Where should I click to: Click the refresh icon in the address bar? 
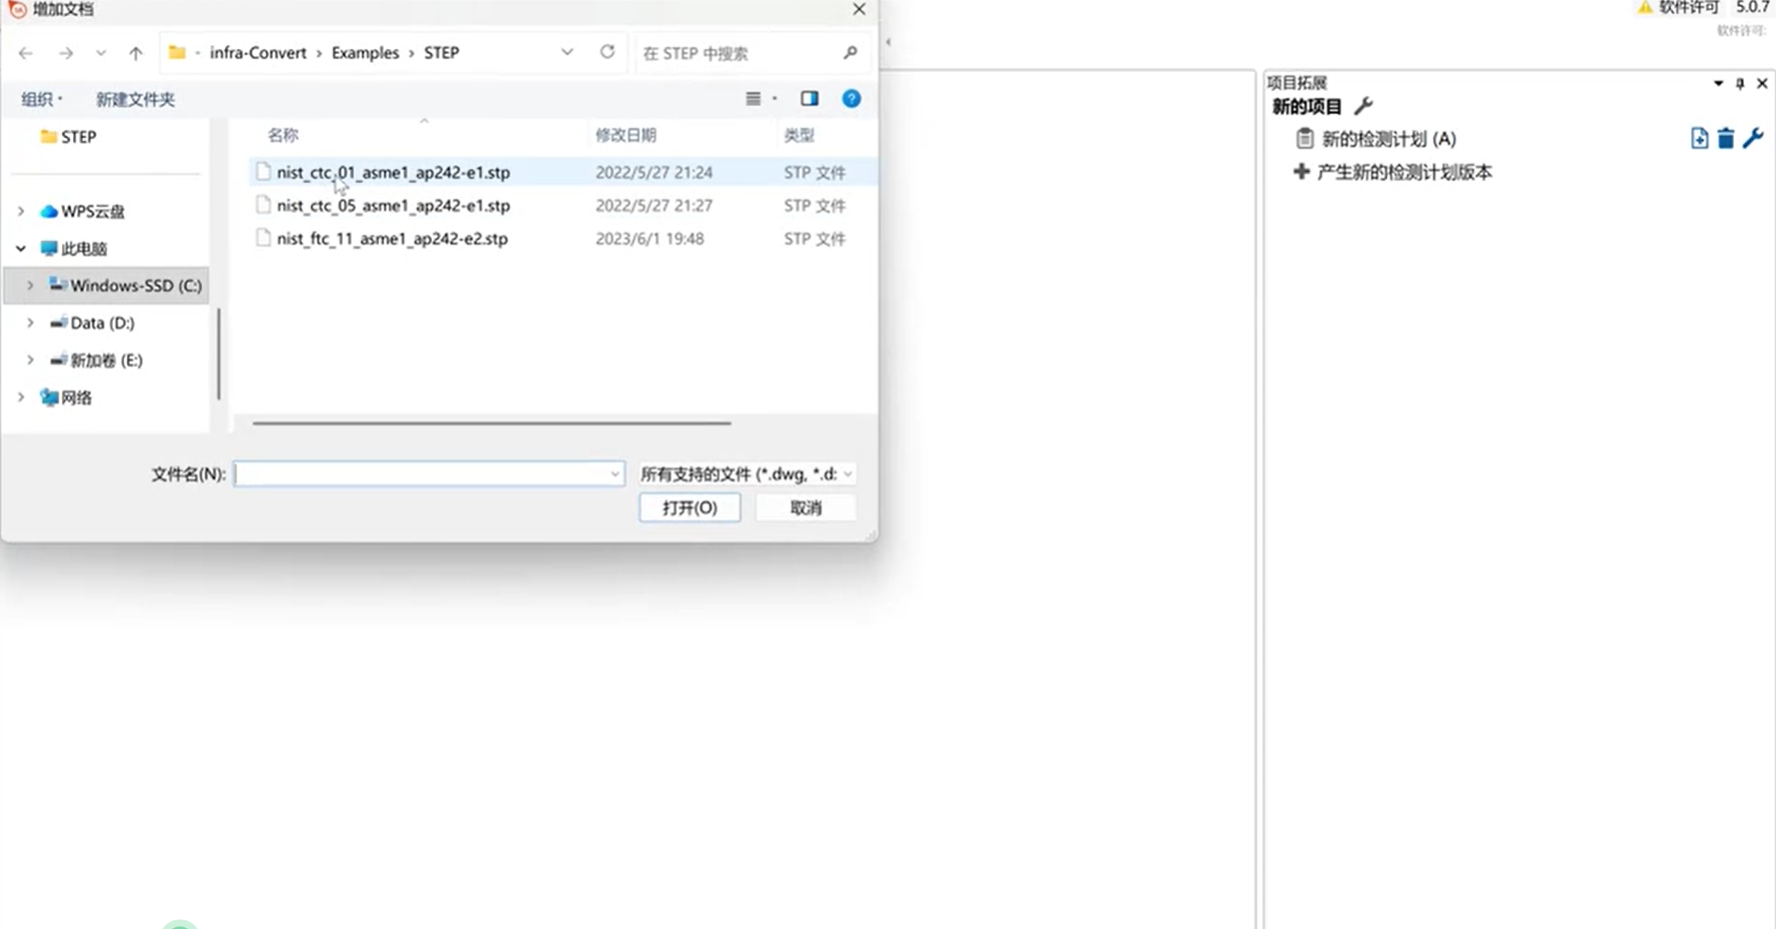(x=607, y=52)
